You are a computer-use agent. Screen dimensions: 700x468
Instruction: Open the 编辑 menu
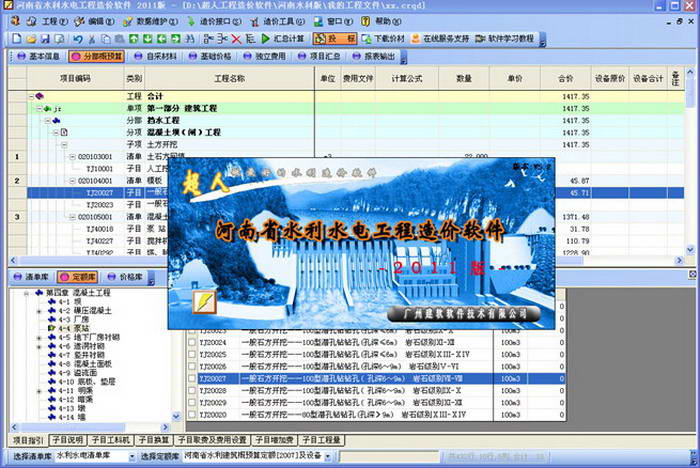click(x=95, y=21)
